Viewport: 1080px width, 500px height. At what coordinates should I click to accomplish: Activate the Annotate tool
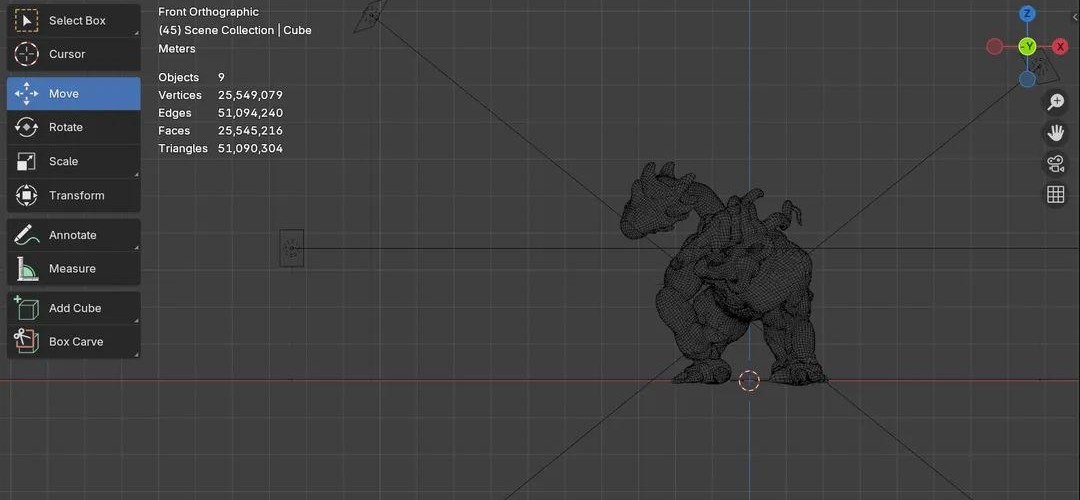click(x=73, y=235)
